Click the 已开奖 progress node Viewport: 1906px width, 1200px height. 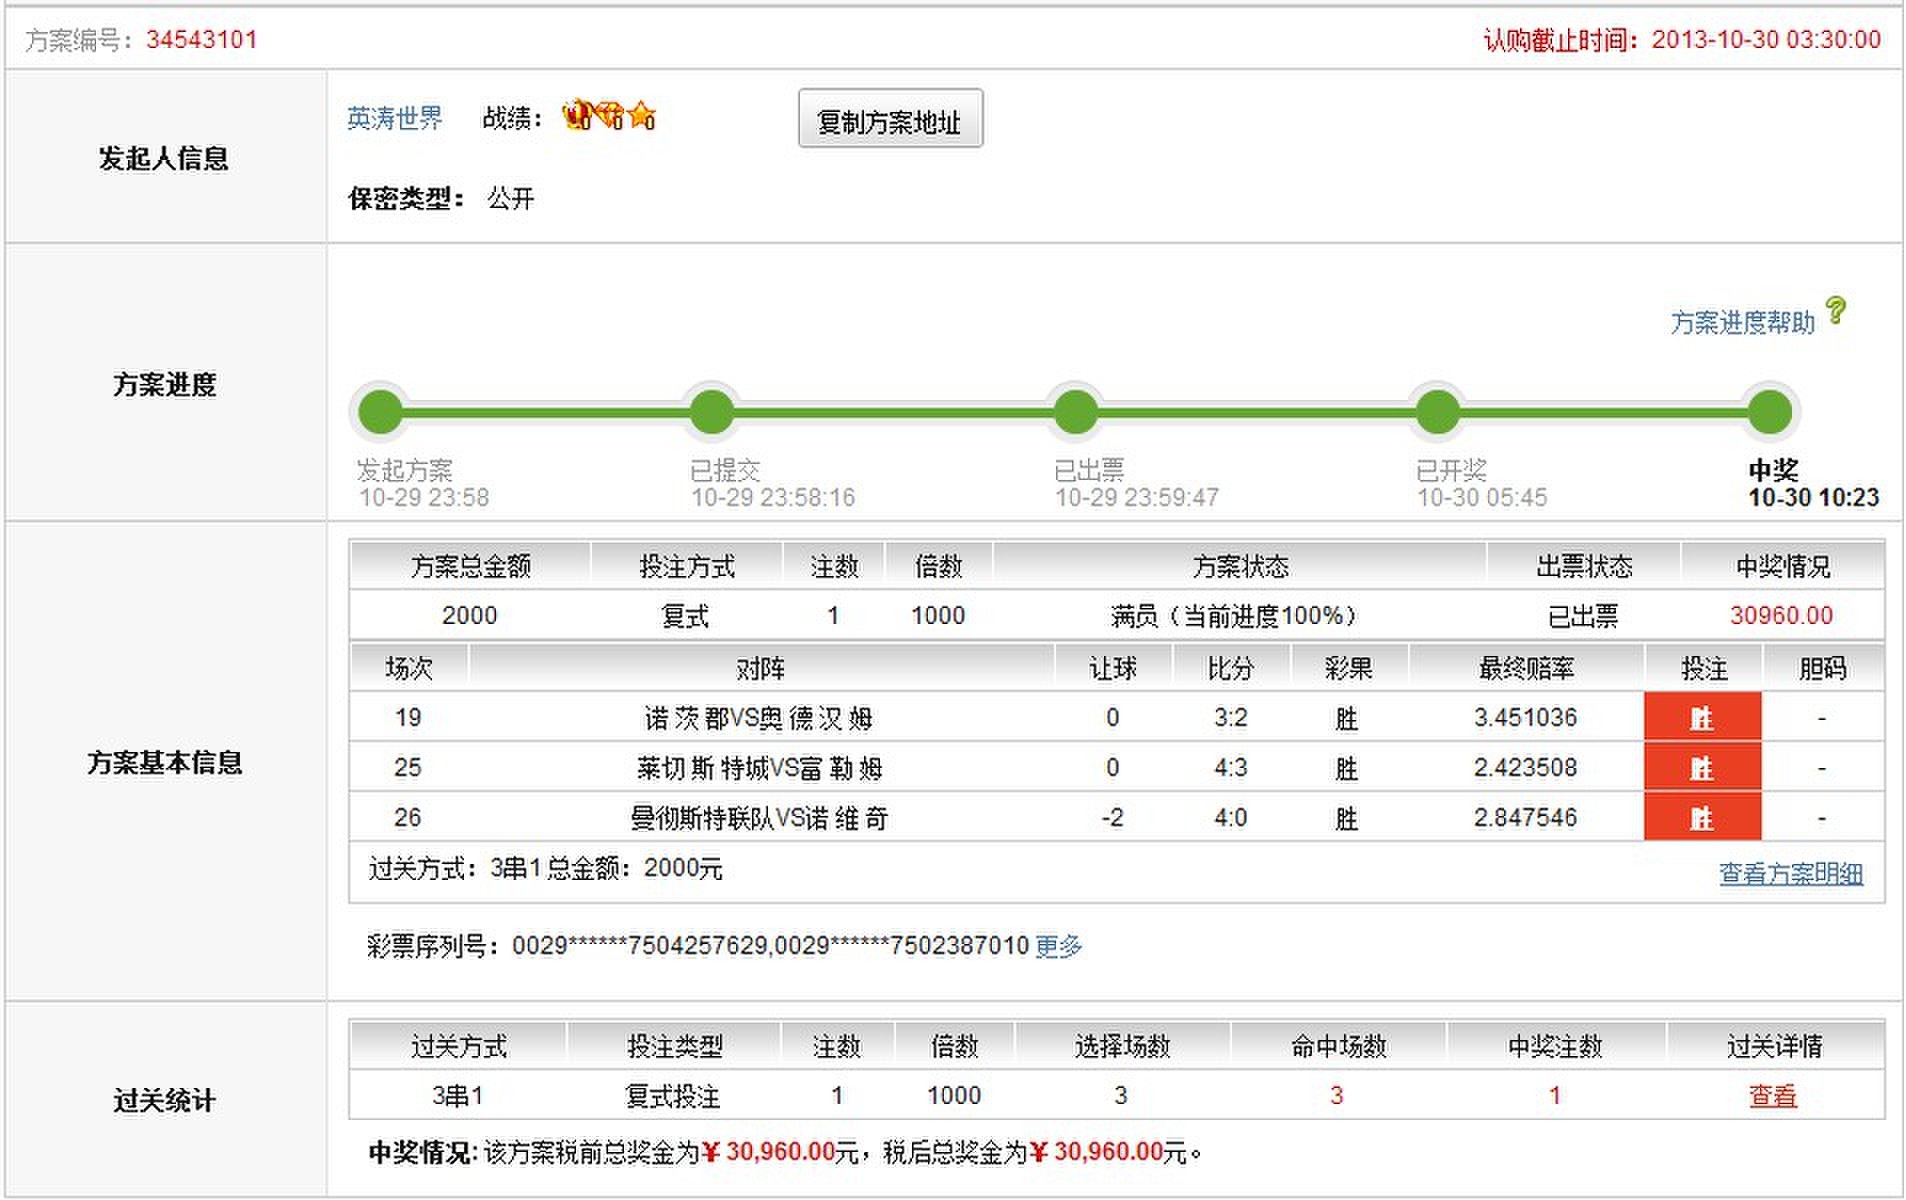[1438, 412]
